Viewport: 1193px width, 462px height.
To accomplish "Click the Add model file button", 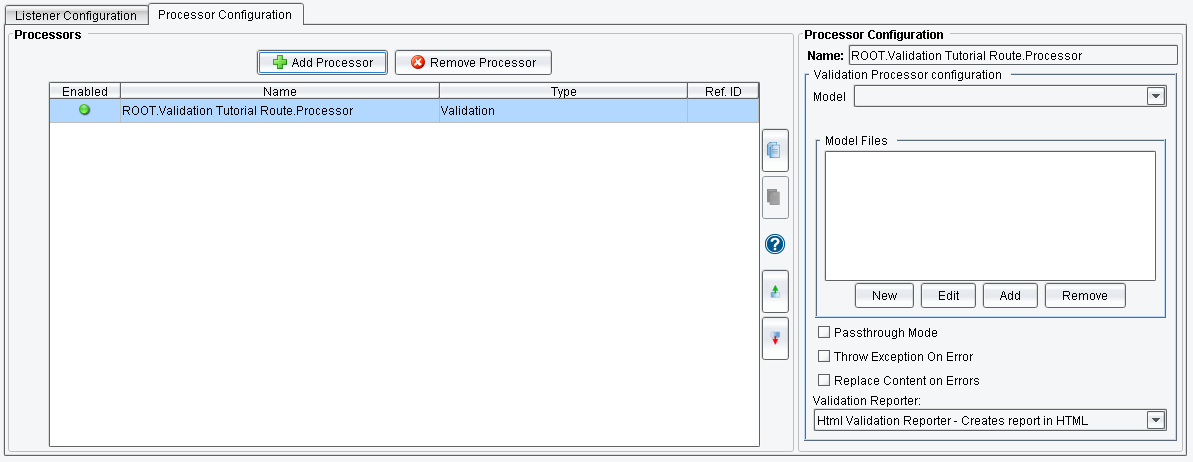I will (x=1010, y=296).
